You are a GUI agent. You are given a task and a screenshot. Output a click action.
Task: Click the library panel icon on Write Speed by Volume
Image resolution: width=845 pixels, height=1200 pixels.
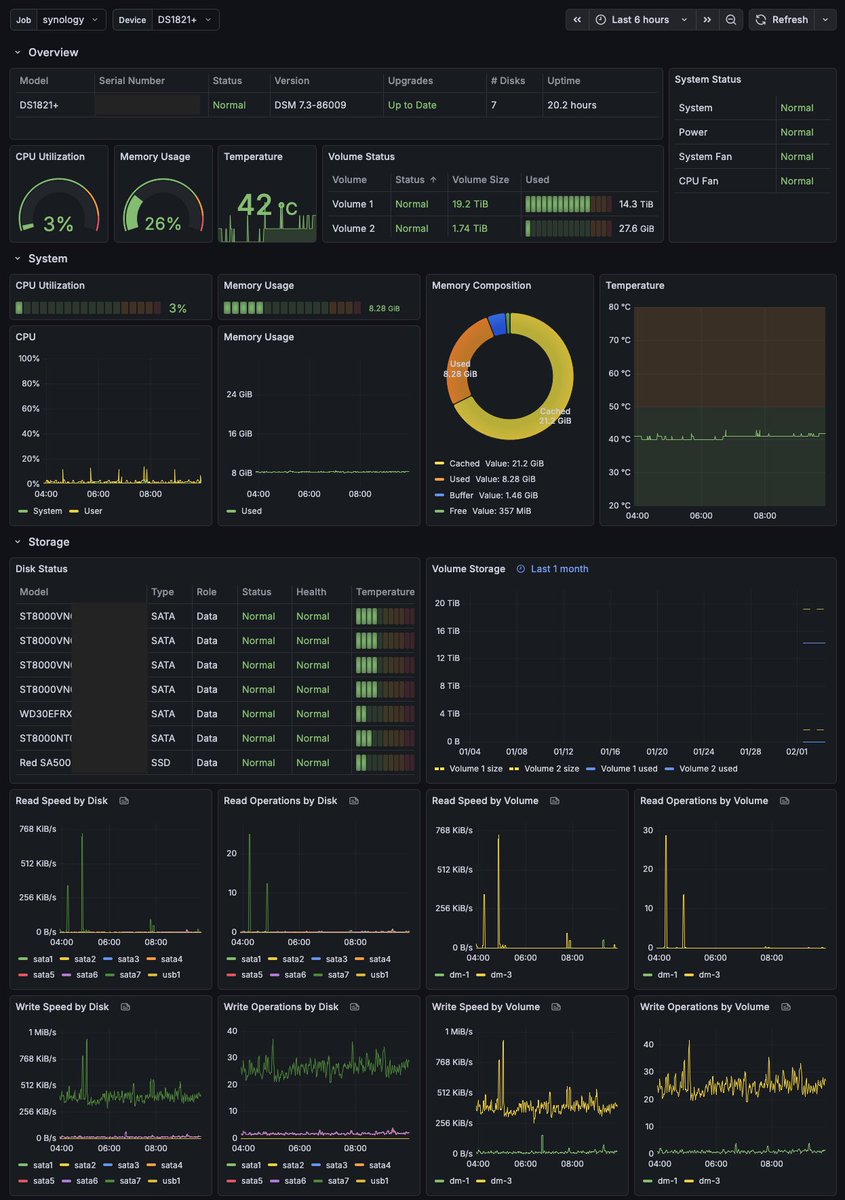coord(555,1007)
